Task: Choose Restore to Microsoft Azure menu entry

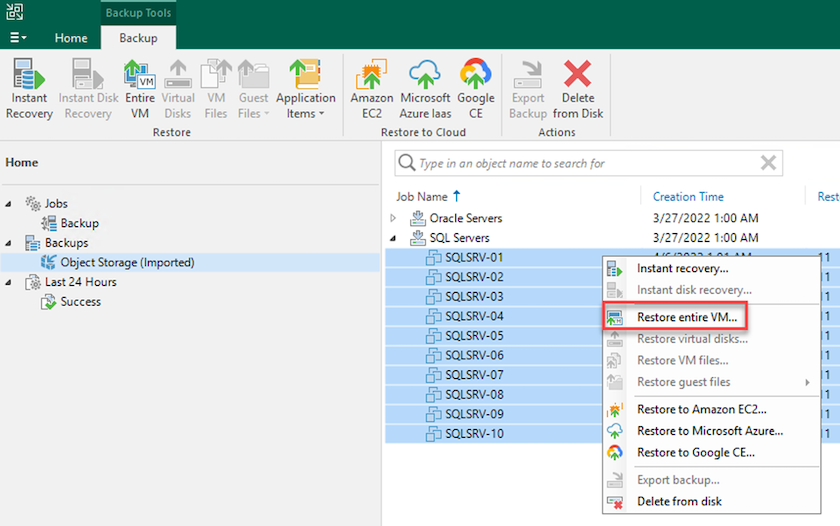Action: pos(709,431)
